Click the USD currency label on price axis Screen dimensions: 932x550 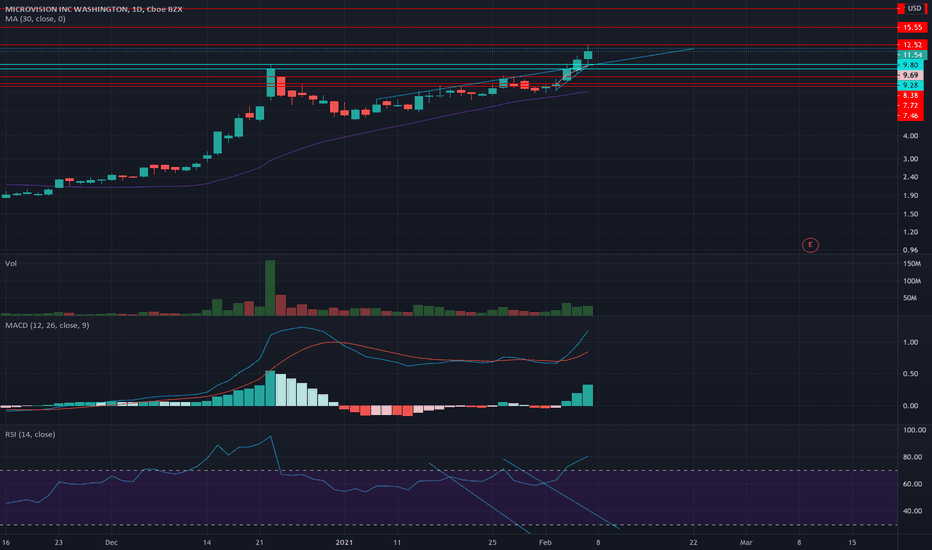click(914, 8)
